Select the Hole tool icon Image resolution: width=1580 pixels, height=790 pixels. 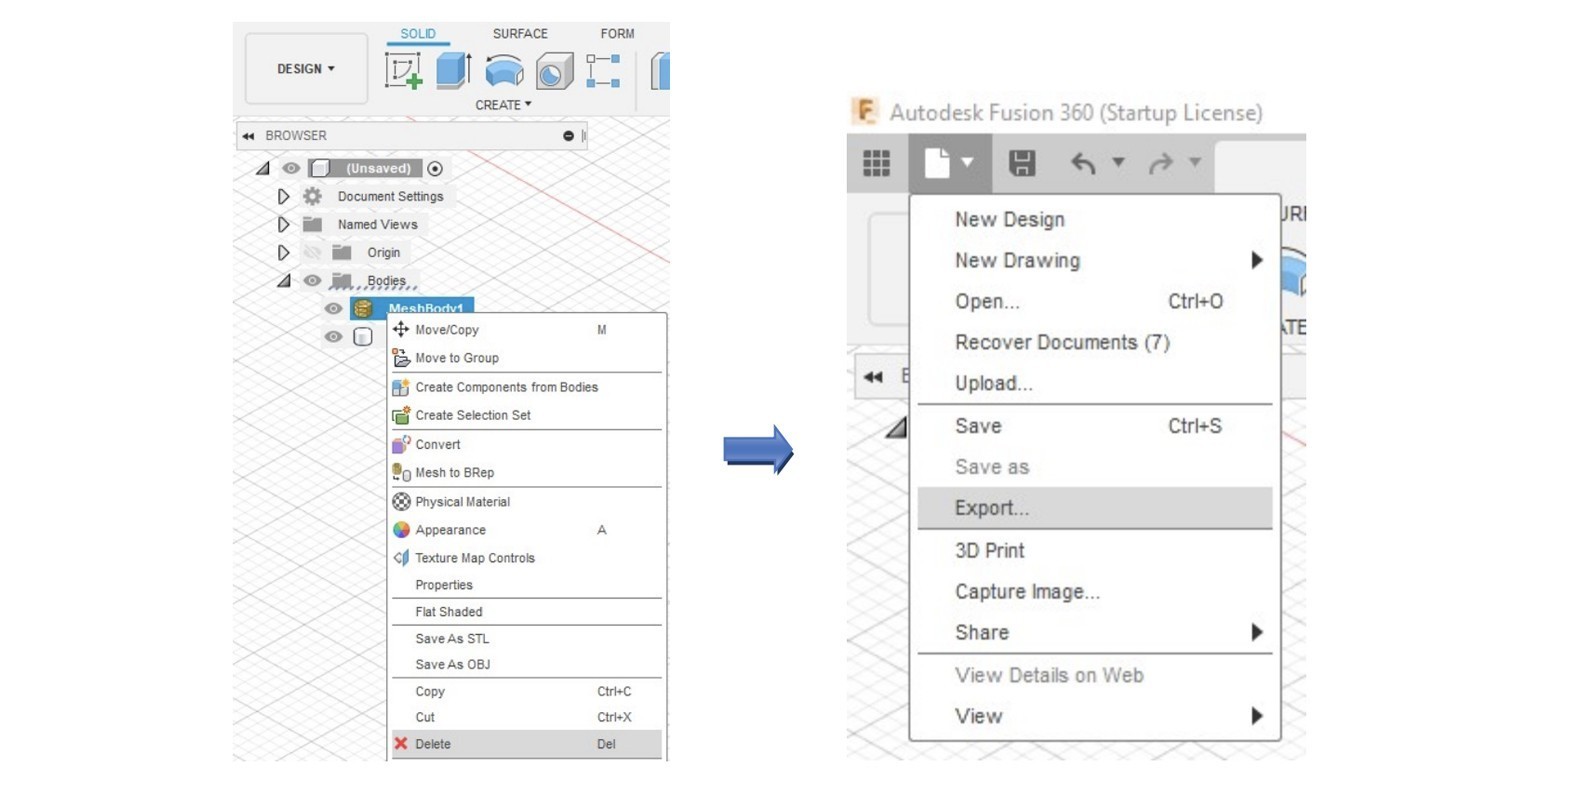pyautogui.click(x=554, y=72)
